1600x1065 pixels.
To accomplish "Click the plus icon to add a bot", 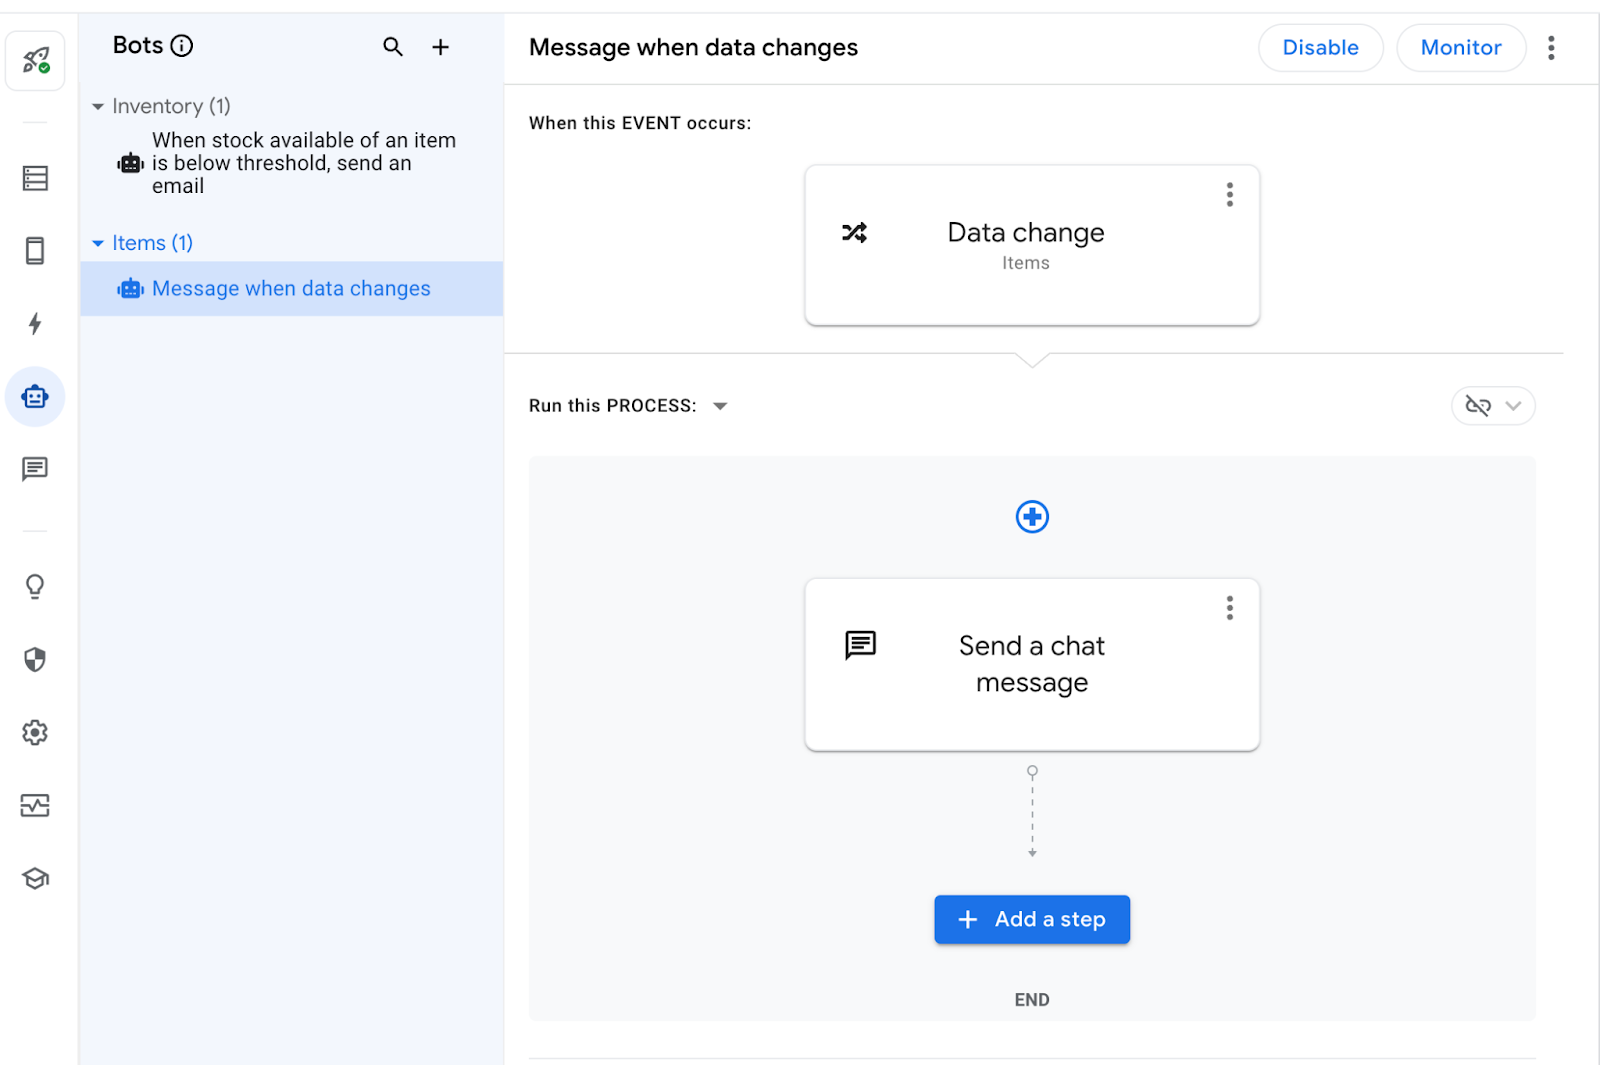I will (440, 47).
